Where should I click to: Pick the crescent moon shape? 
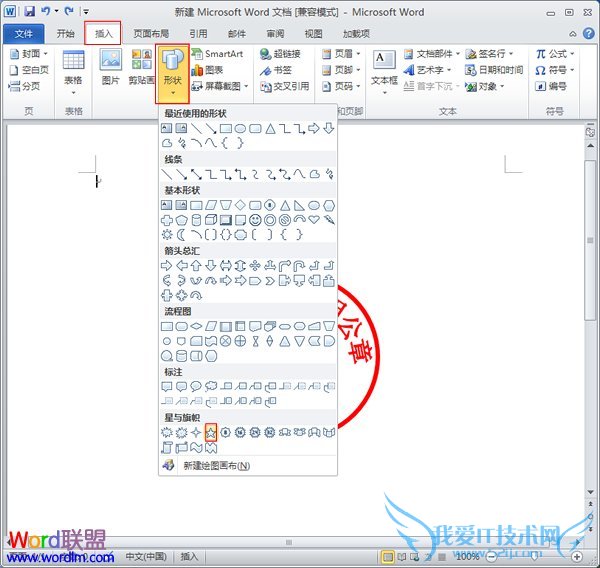pyautogui.click(x=181, y=234)
